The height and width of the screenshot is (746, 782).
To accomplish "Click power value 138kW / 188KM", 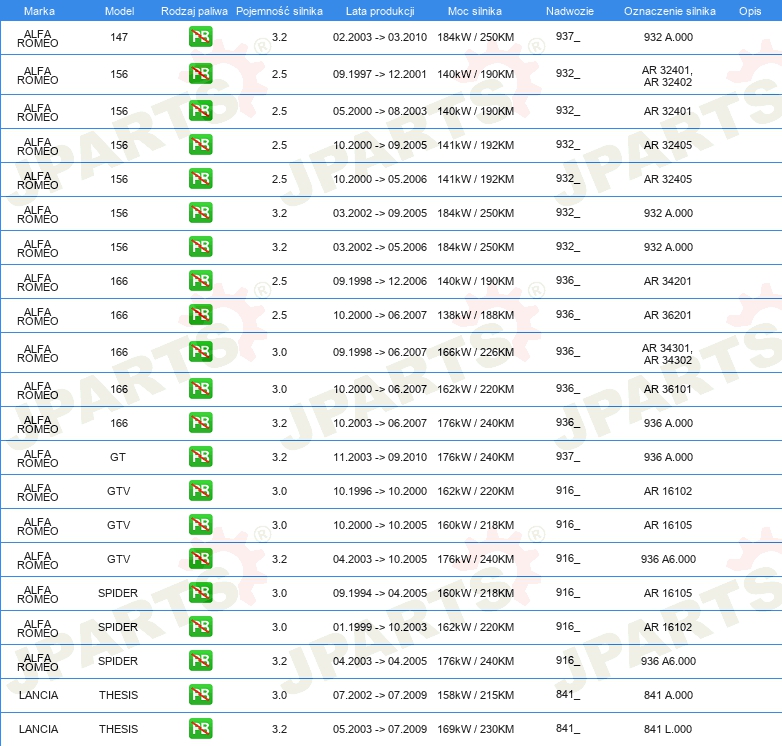I will point(476,315).
